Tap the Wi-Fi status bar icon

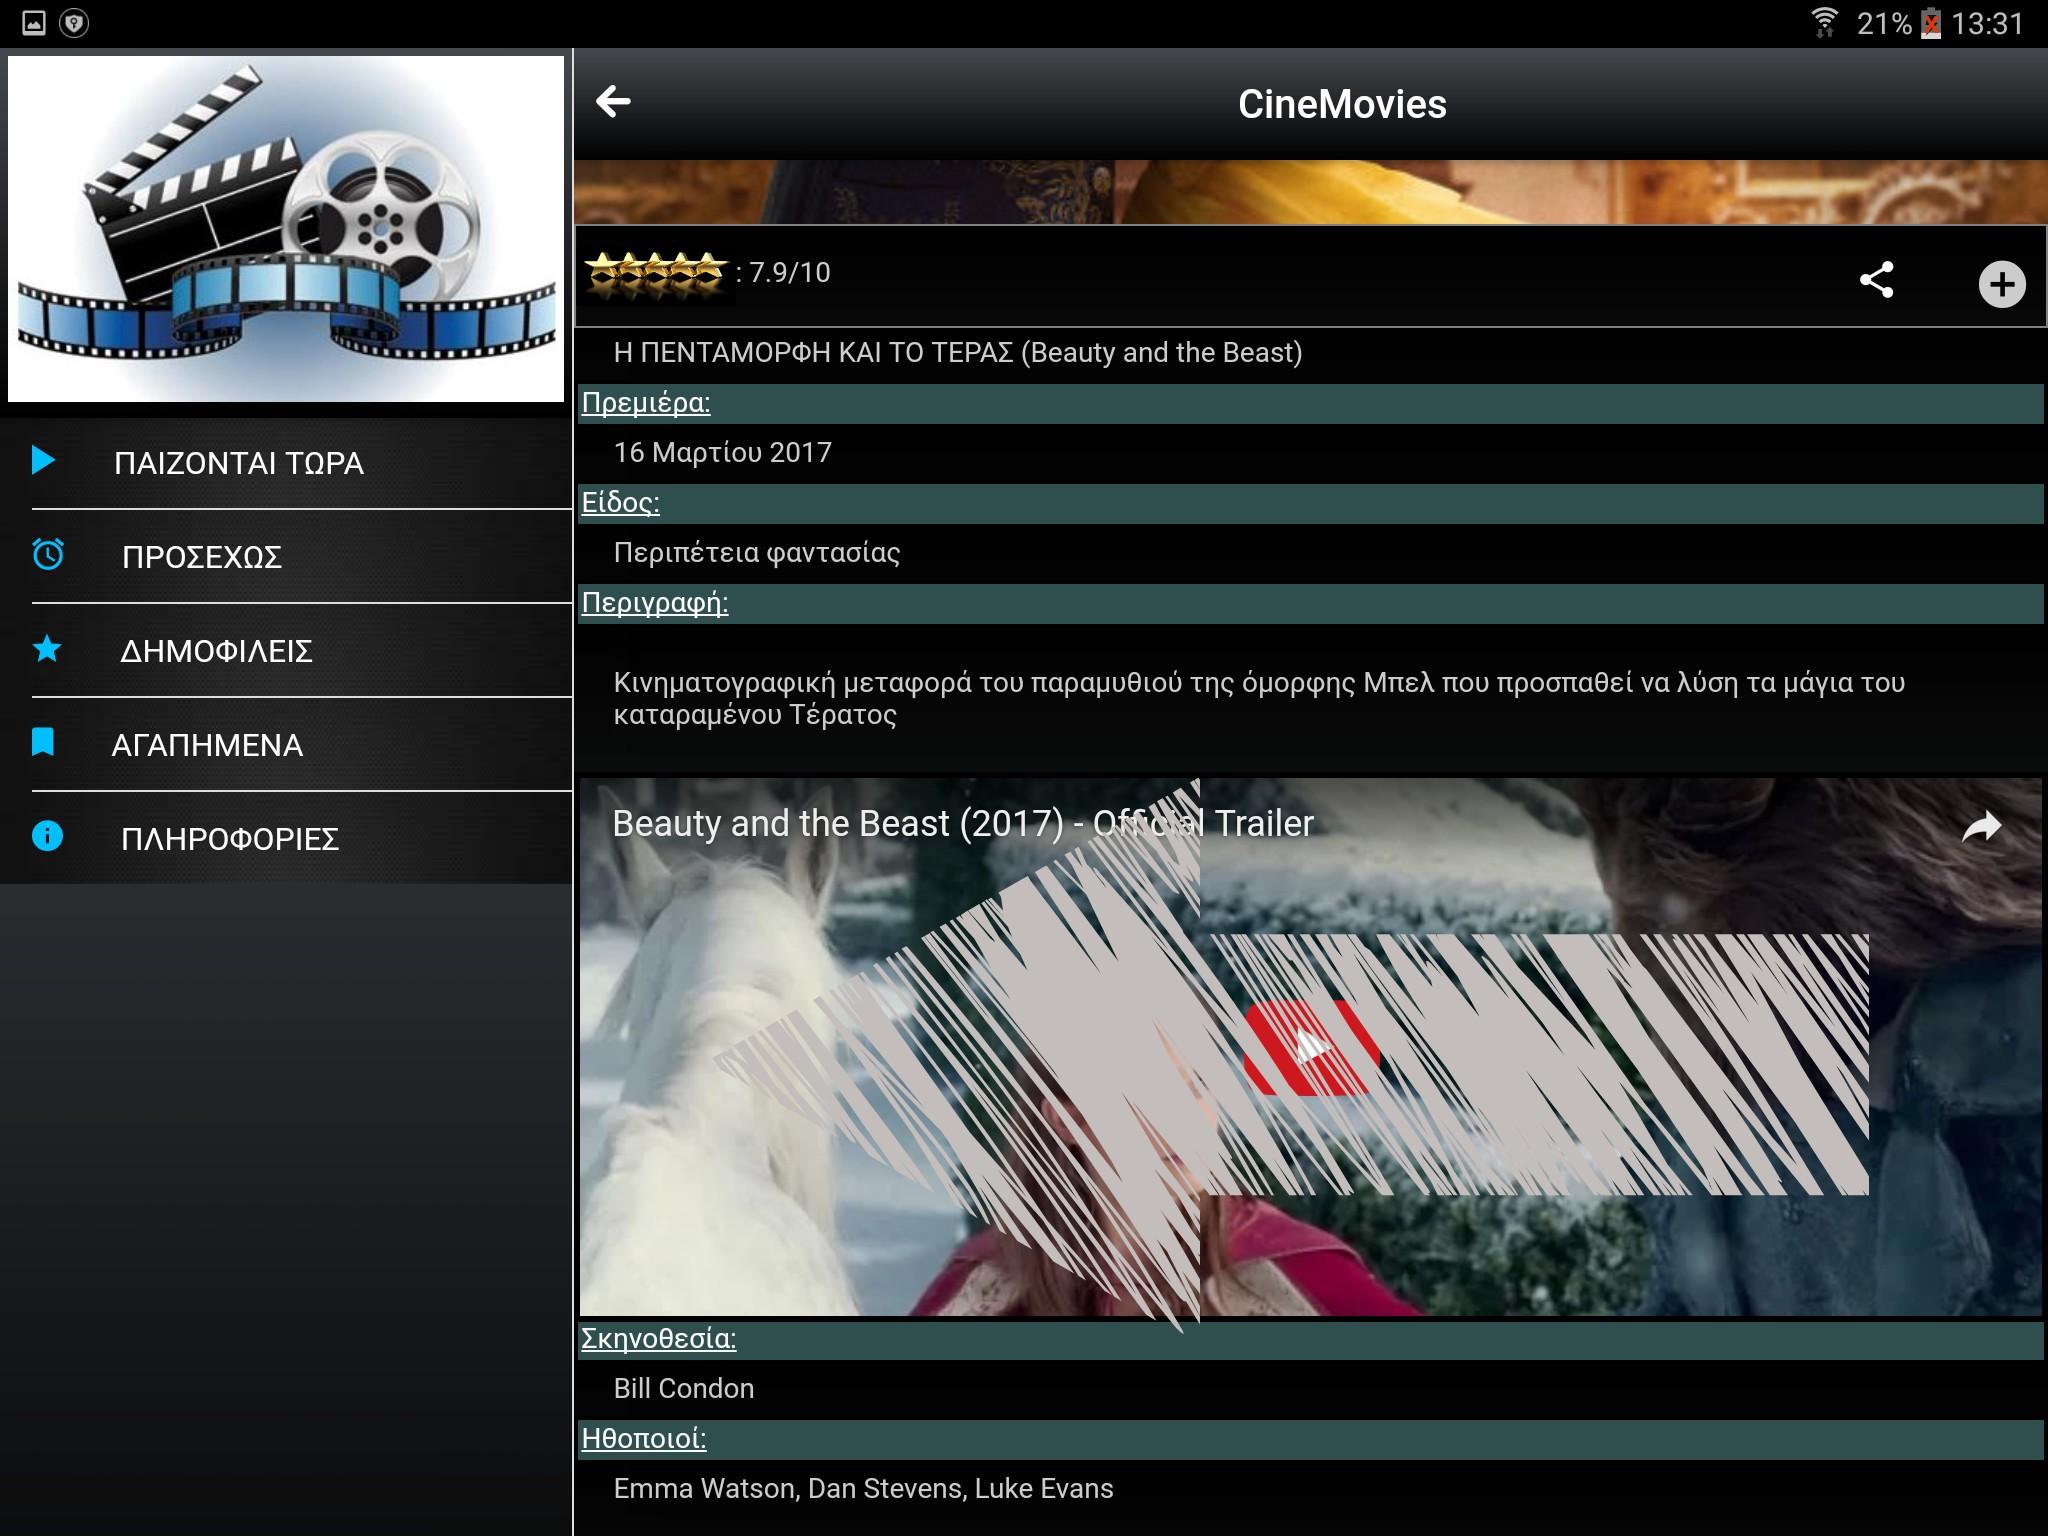pyautogui.click(x=1824, y=22)
